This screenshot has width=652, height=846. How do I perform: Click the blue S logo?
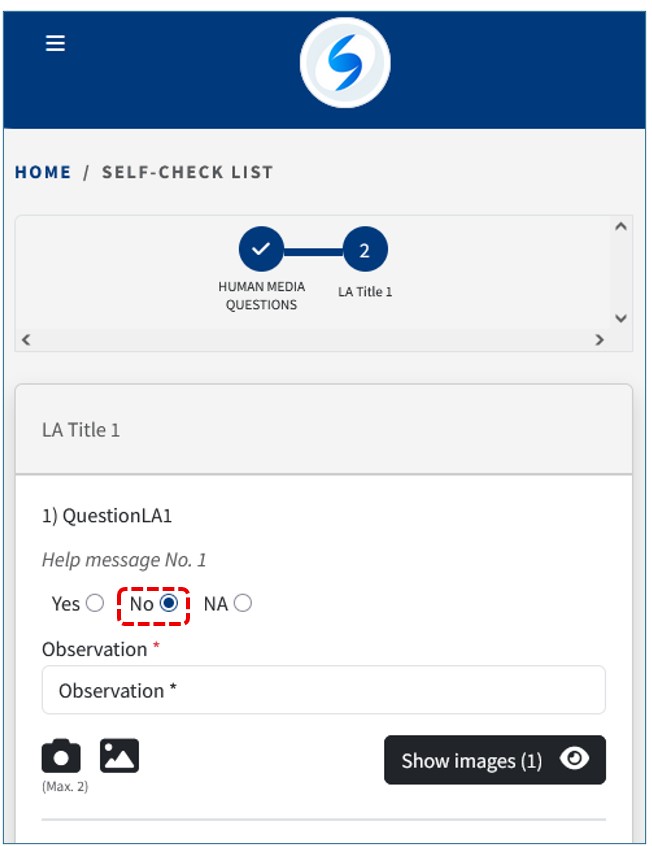coord(345,63)
